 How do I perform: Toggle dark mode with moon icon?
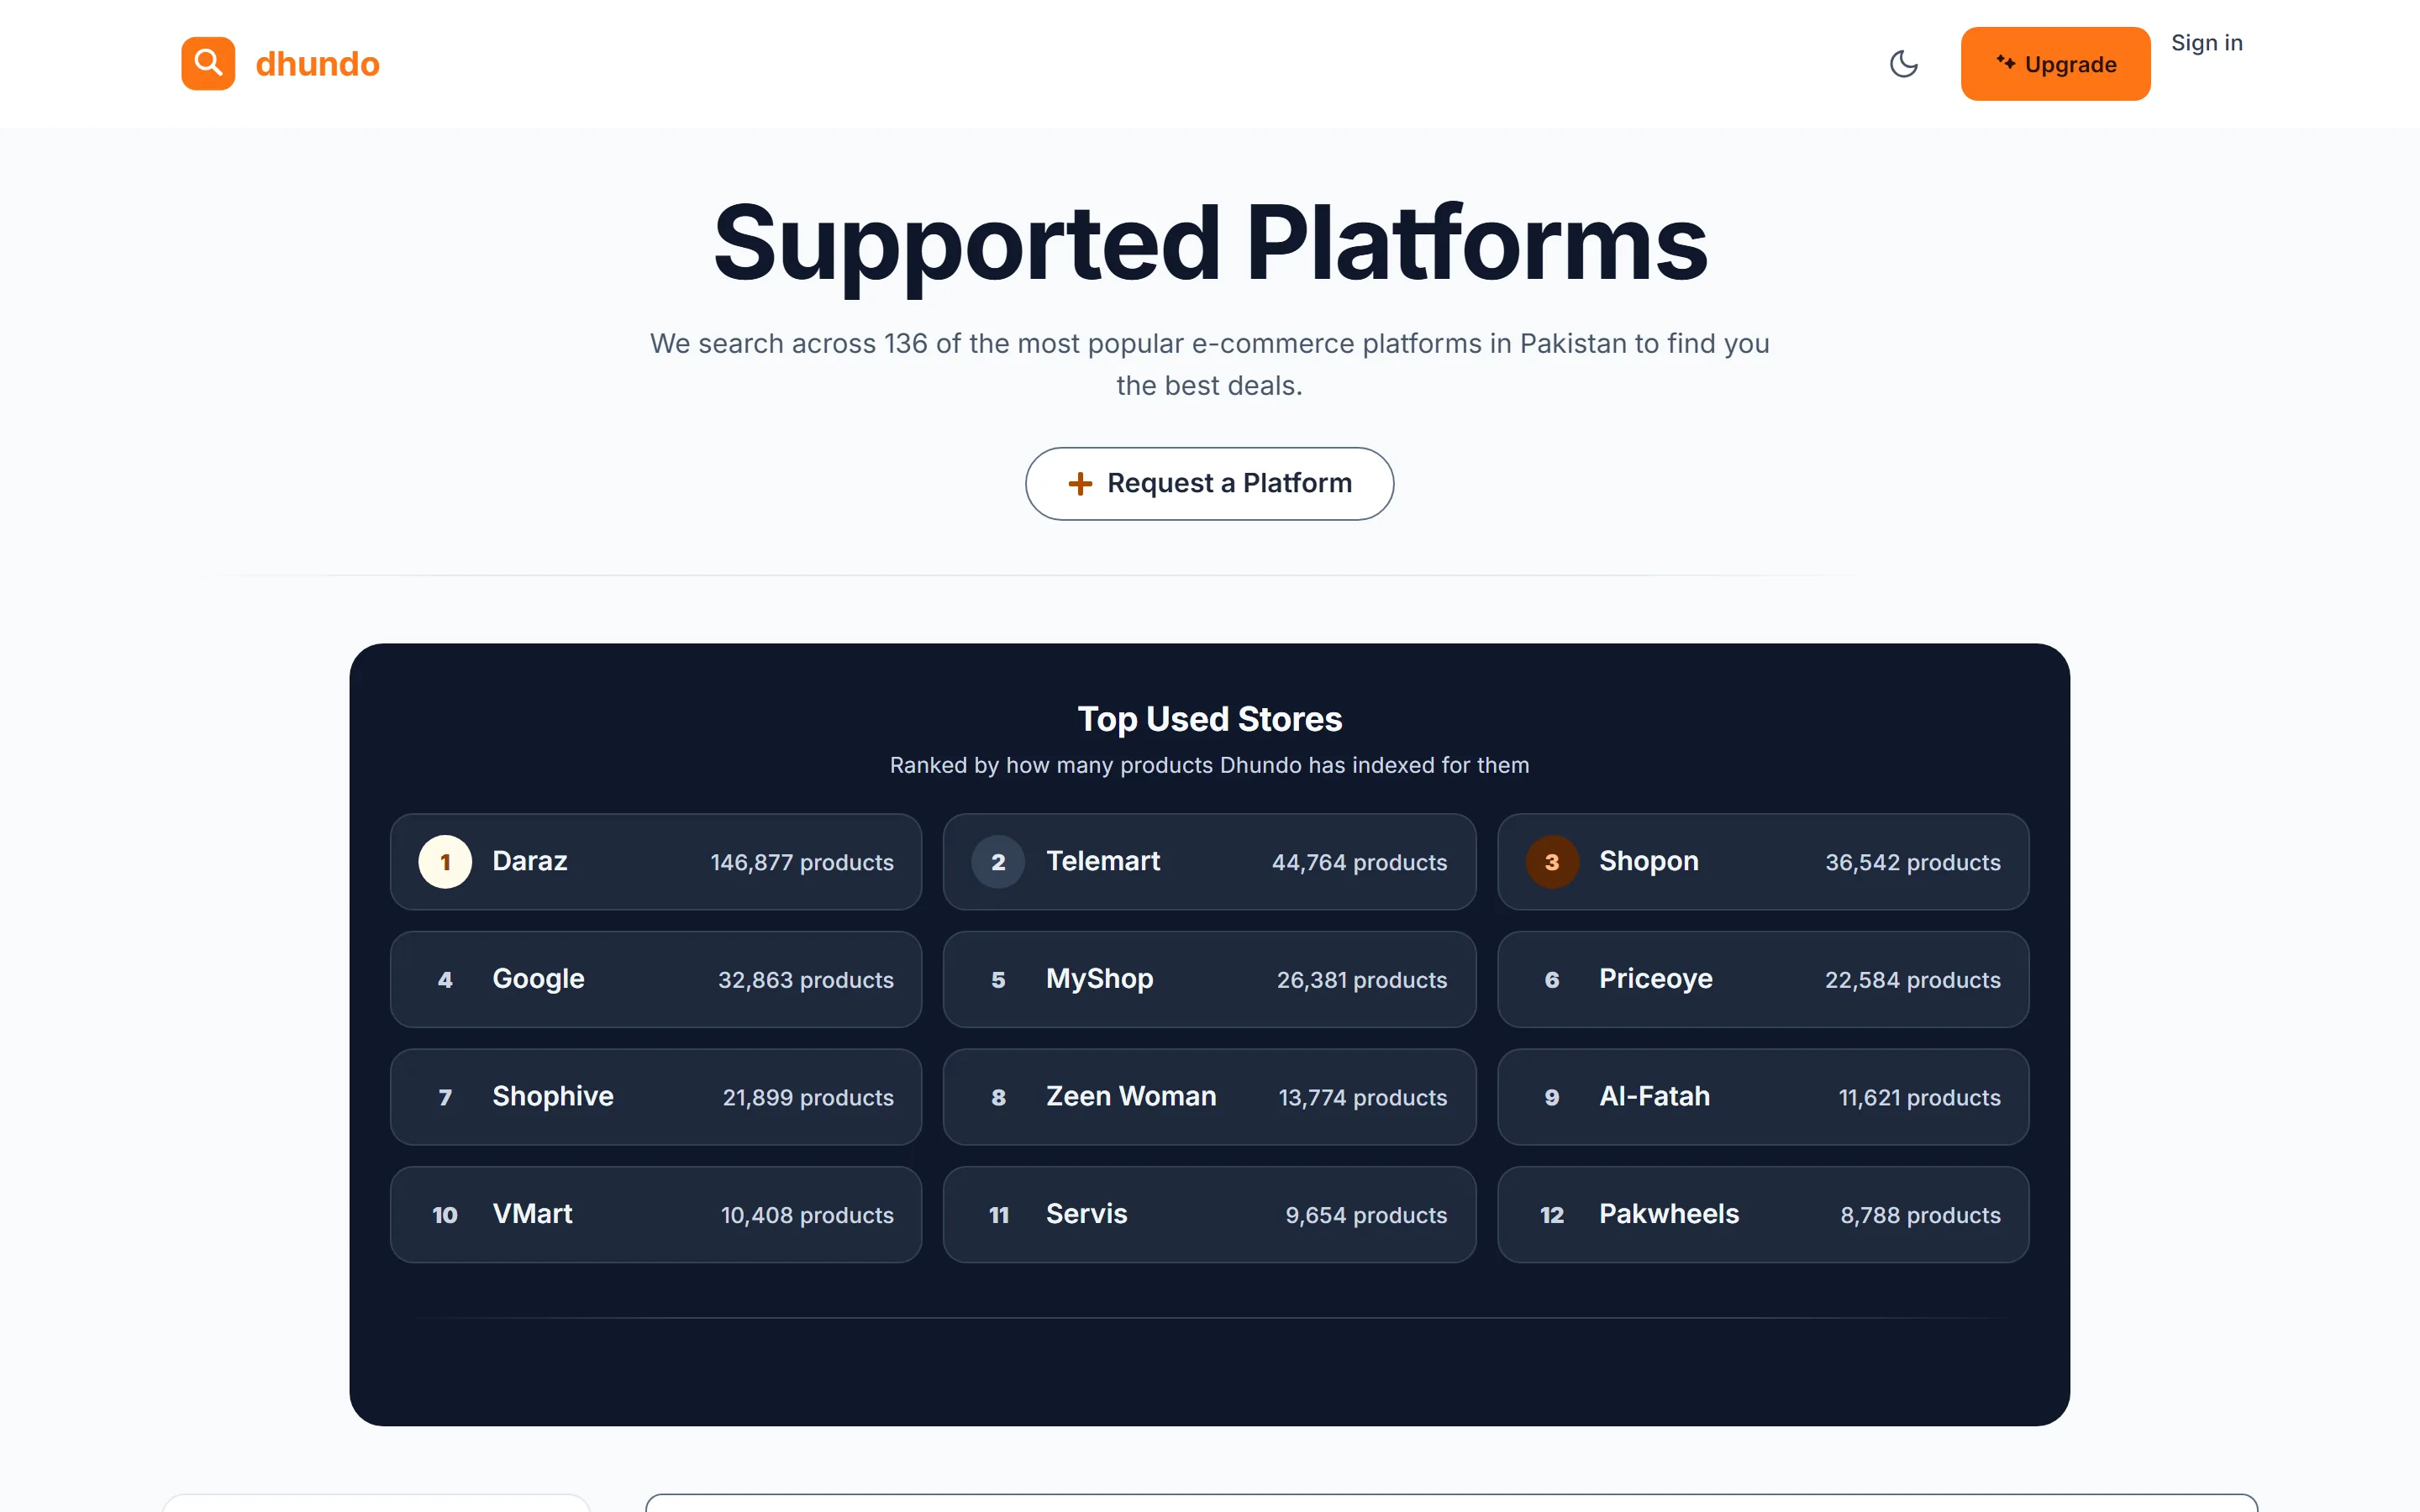(x=1903, y=64)
